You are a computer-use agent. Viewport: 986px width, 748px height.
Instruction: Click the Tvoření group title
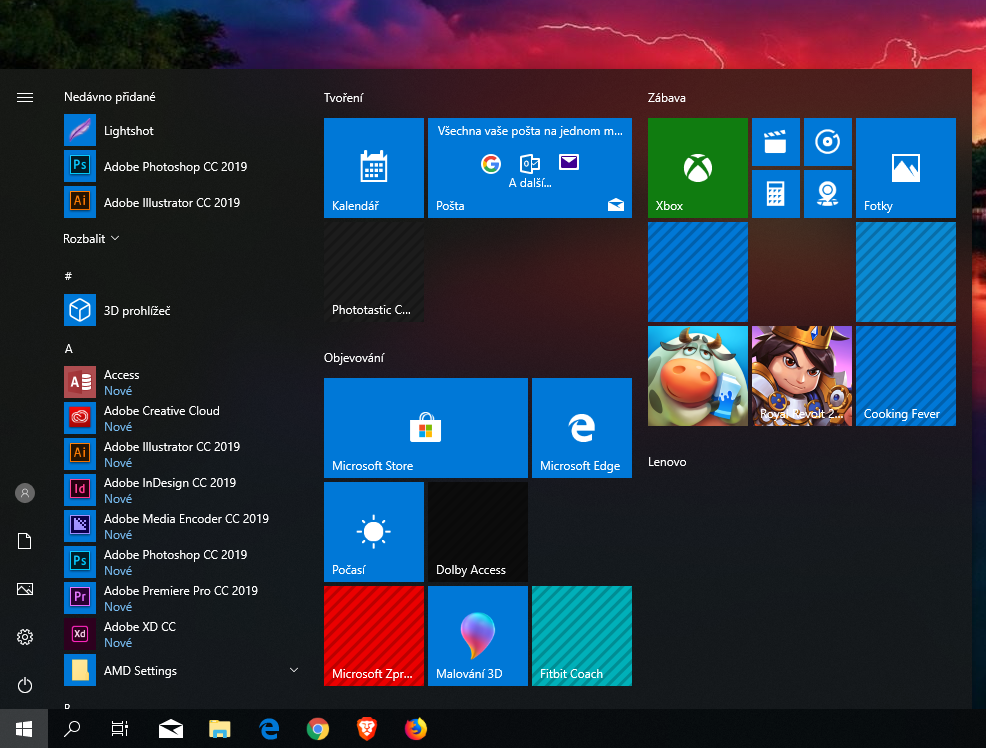[x=343, y=97]
